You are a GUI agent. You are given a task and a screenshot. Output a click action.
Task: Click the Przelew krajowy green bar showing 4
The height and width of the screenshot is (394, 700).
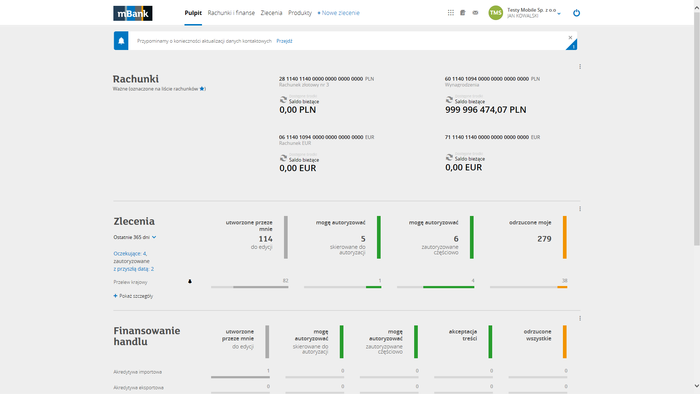pyautogui.click(x=449, y=287)
